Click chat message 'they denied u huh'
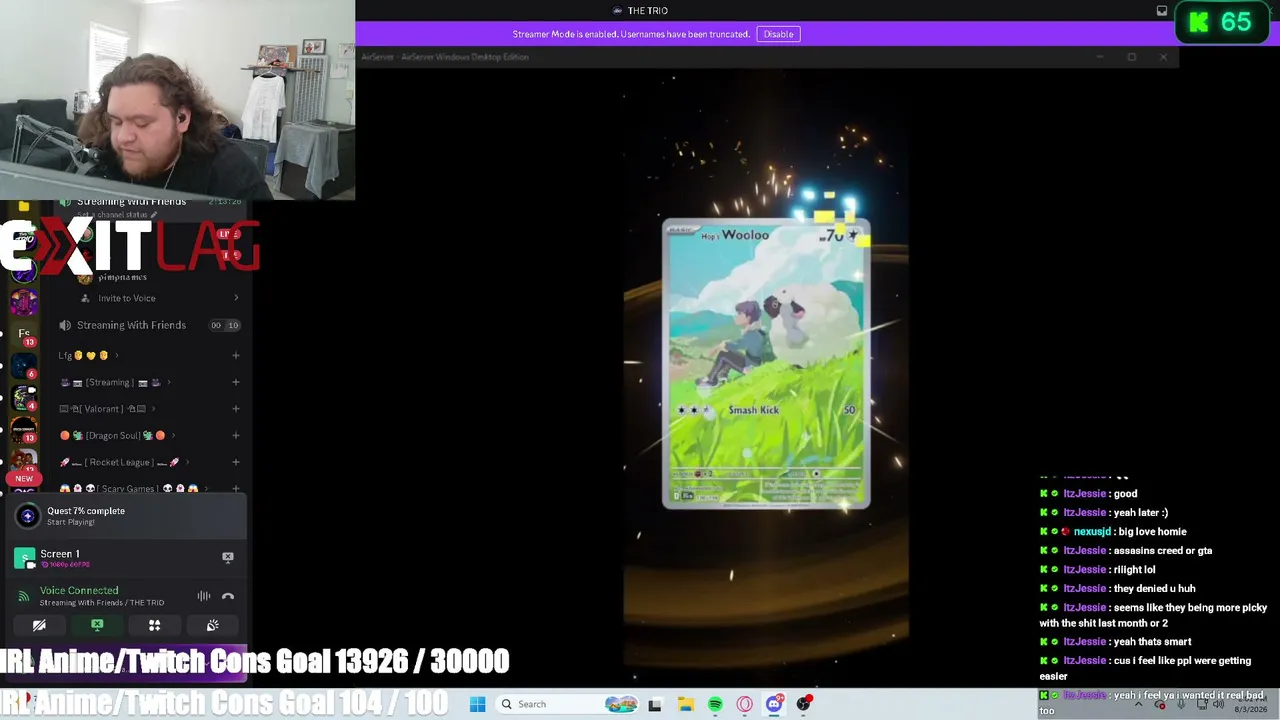The height and width of the screenshot is (720, 1280). (x=1154, y=589)
